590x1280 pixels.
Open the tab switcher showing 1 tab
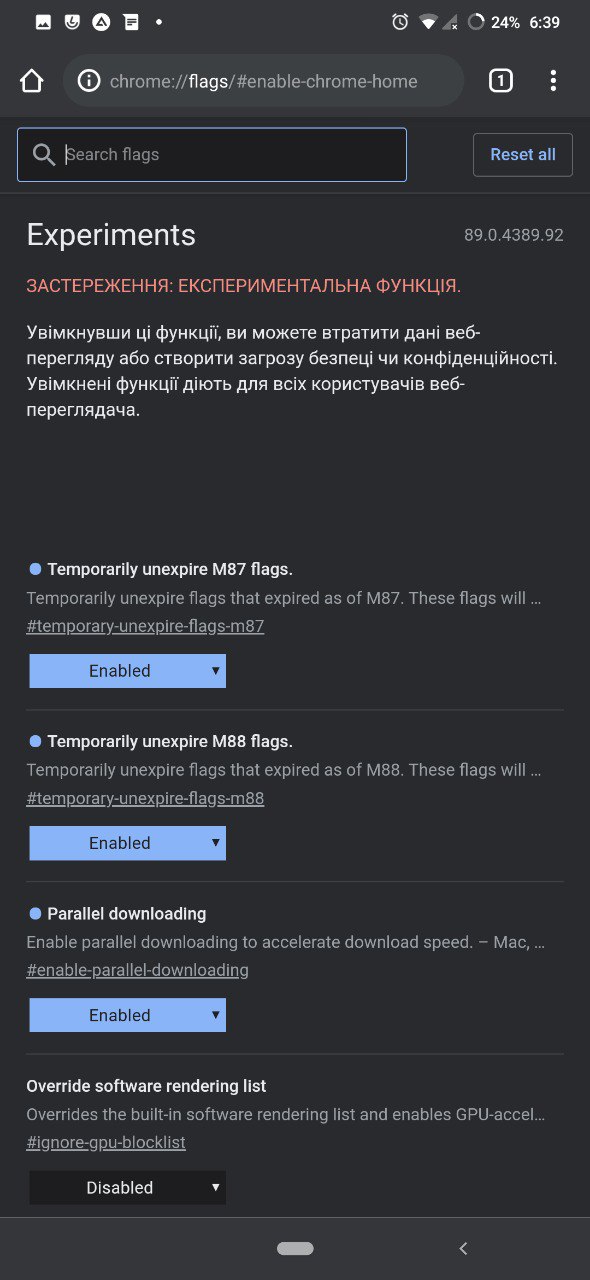(x=501, y=81)
